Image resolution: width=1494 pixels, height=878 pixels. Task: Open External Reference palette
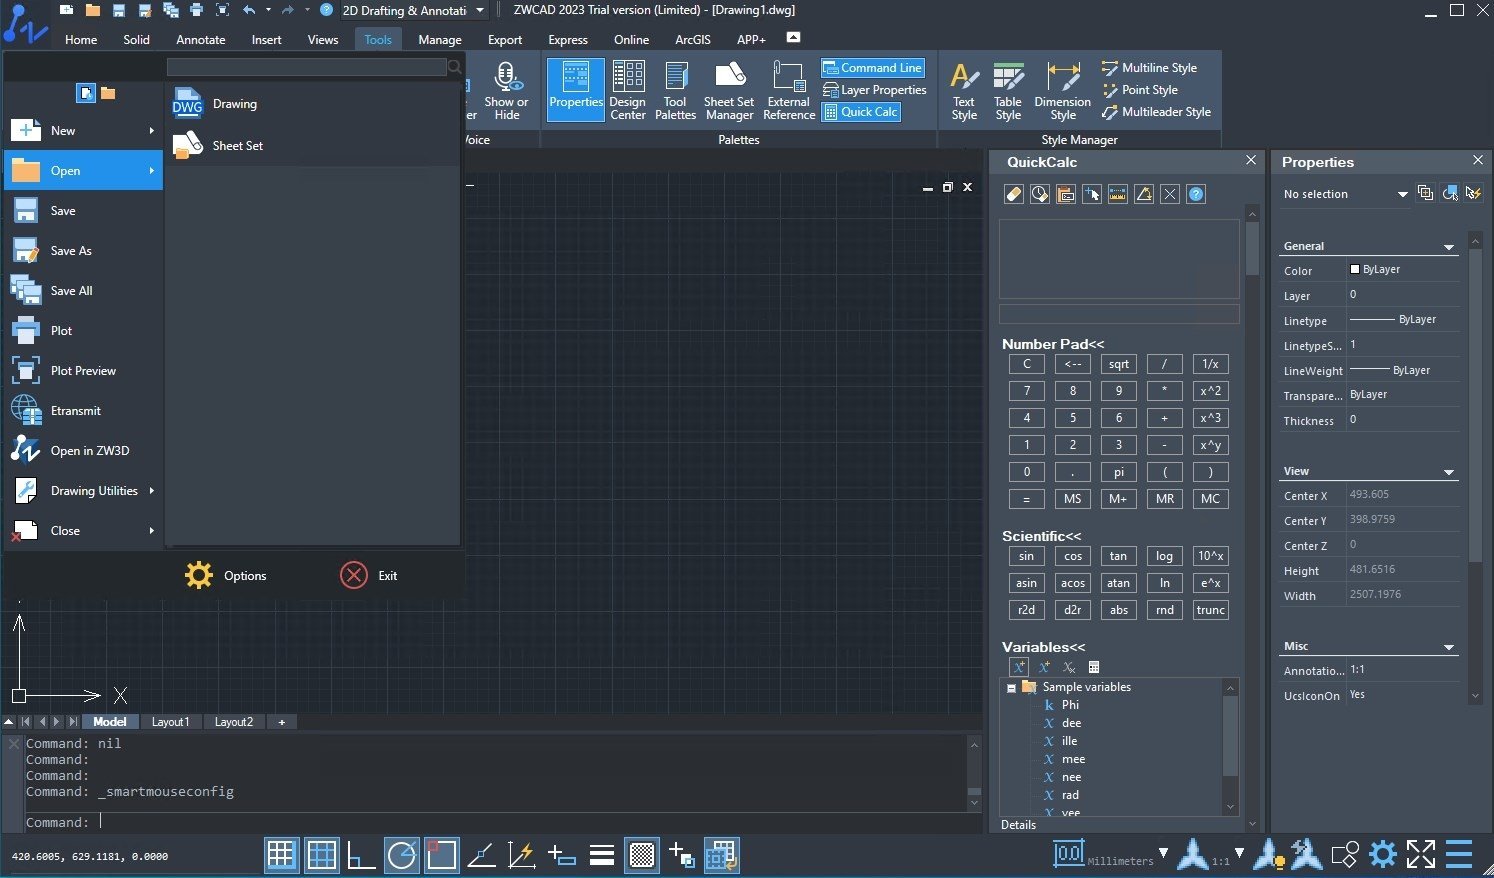[789, 90]
